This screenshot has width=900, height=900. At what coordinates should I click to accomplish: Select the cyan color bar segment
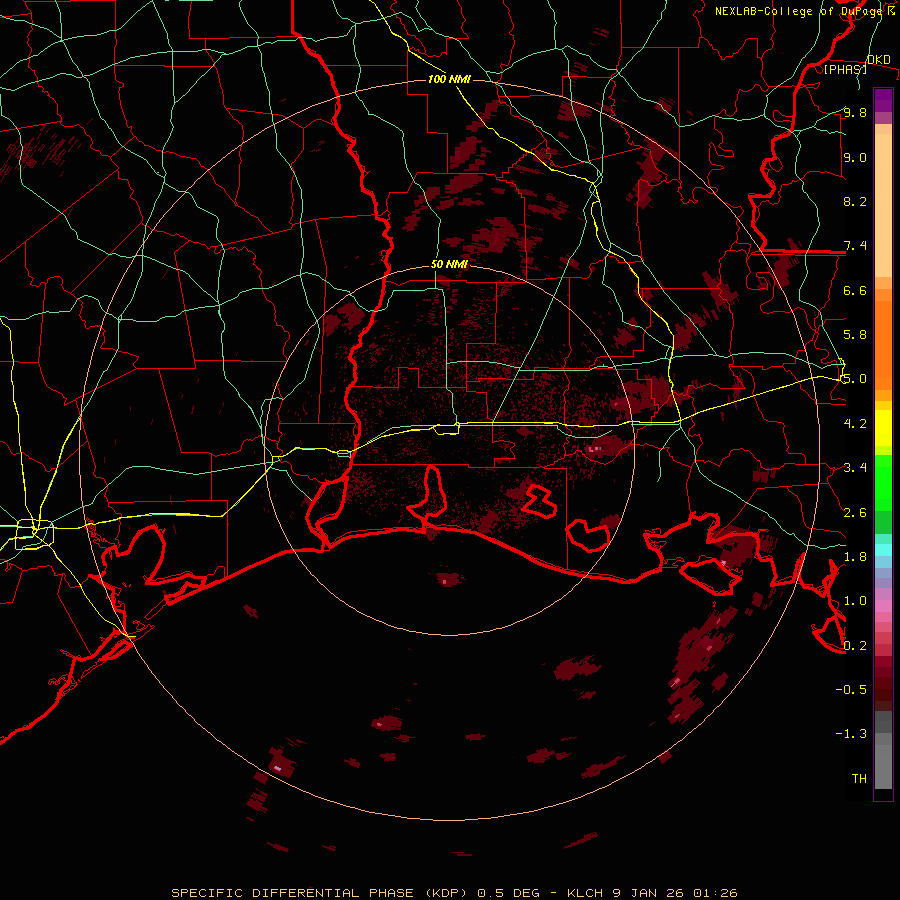point(883,549)
